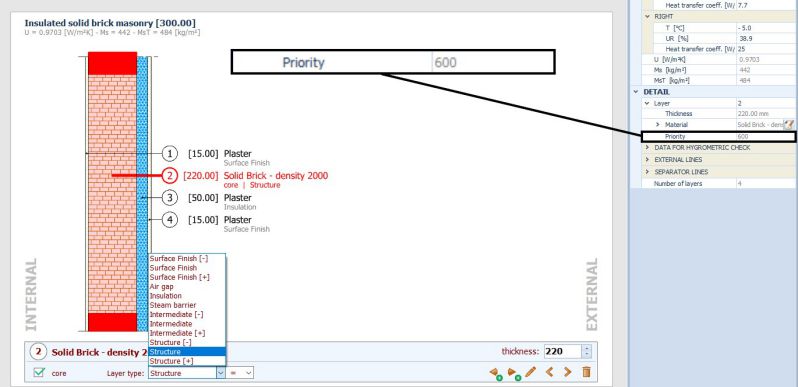Click the [50.00] Plaster layer 3 label

(x=219, y=198)
